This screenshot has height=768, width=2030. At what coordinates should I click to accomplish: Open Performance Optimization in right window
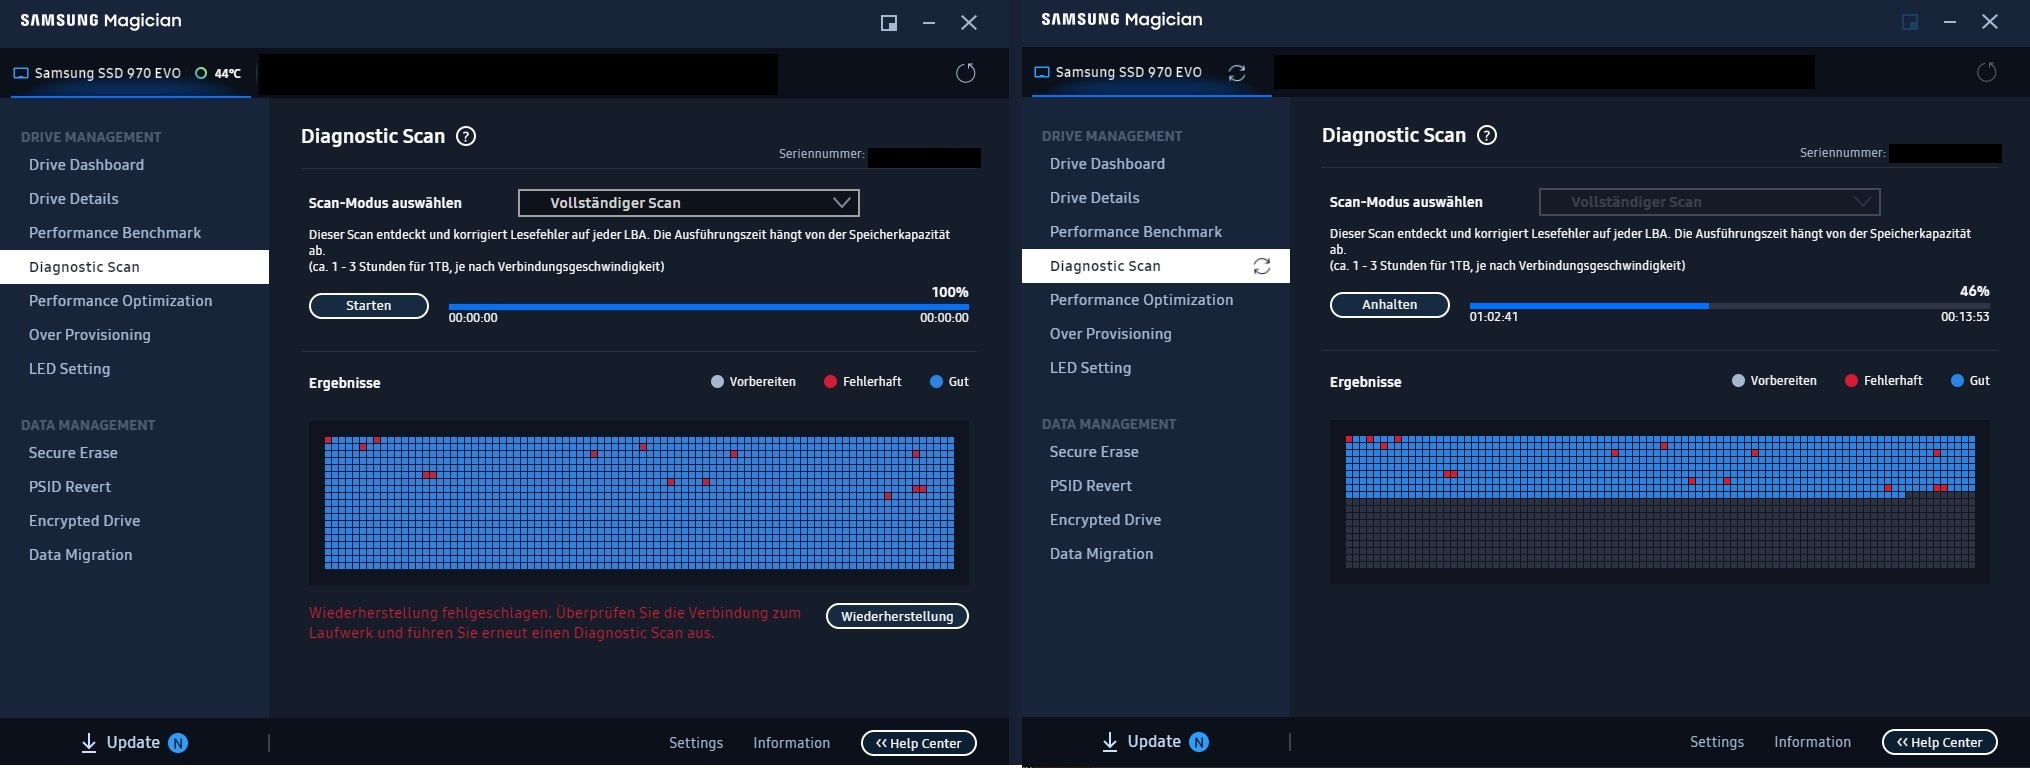[x=1141, y=300]
